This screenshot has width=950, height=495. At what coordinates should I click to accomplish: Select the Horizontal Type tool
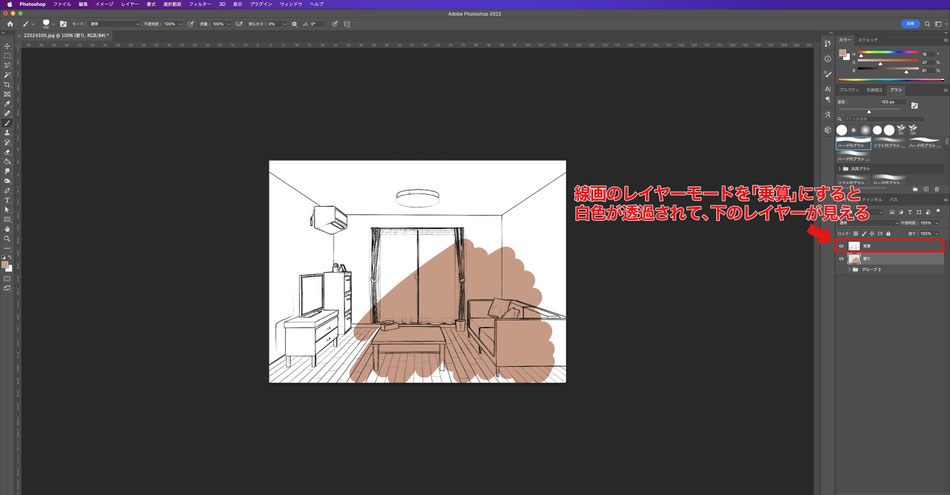[x=7, y=200]
